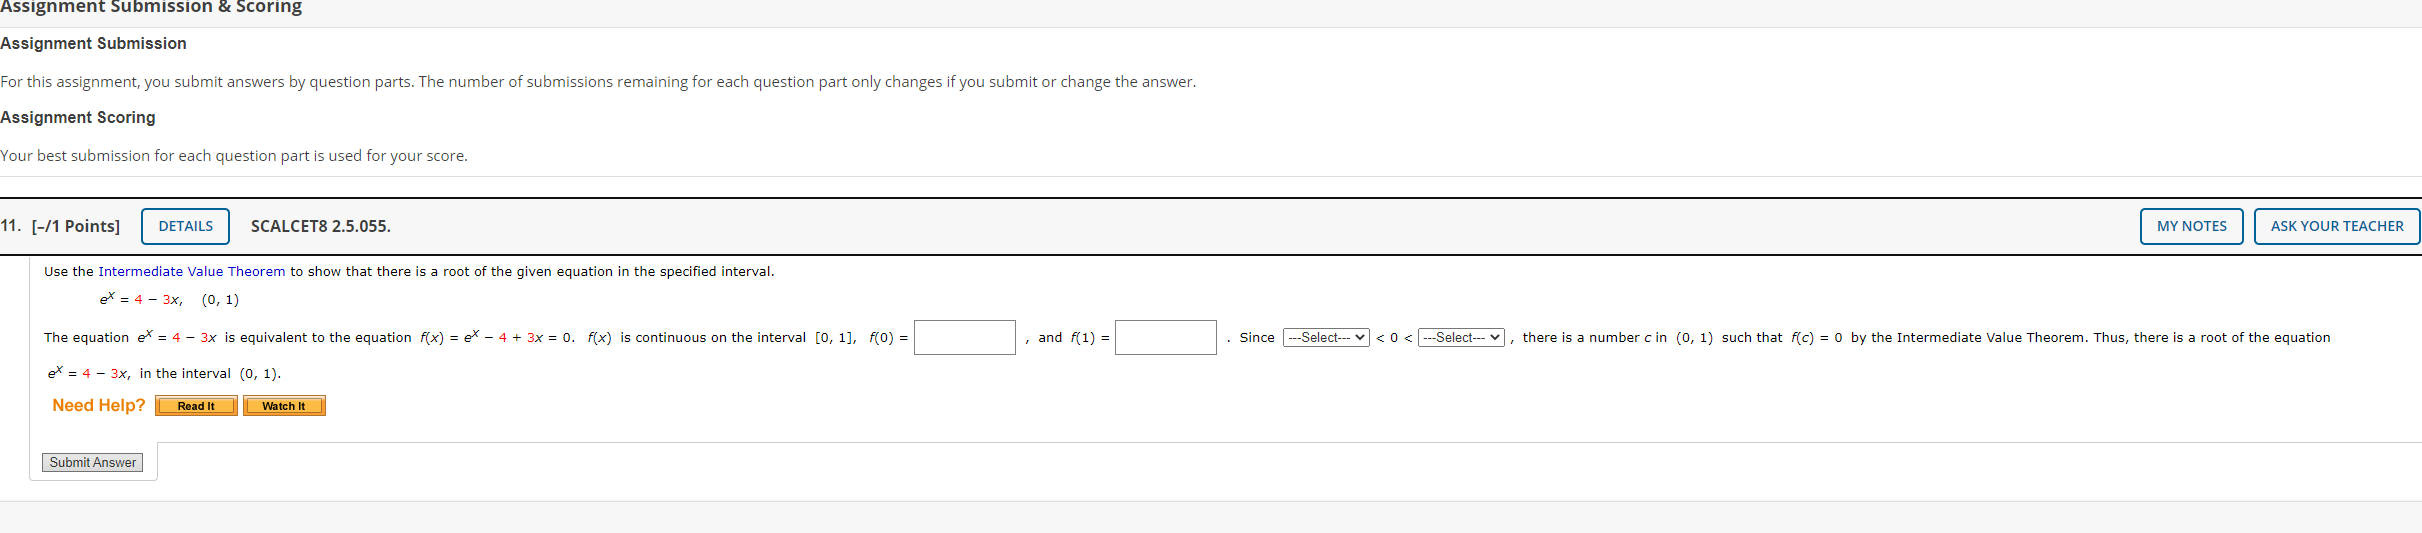Click the Need Help? label
This screenshot has height=533, width=2422.
point(98,405)
